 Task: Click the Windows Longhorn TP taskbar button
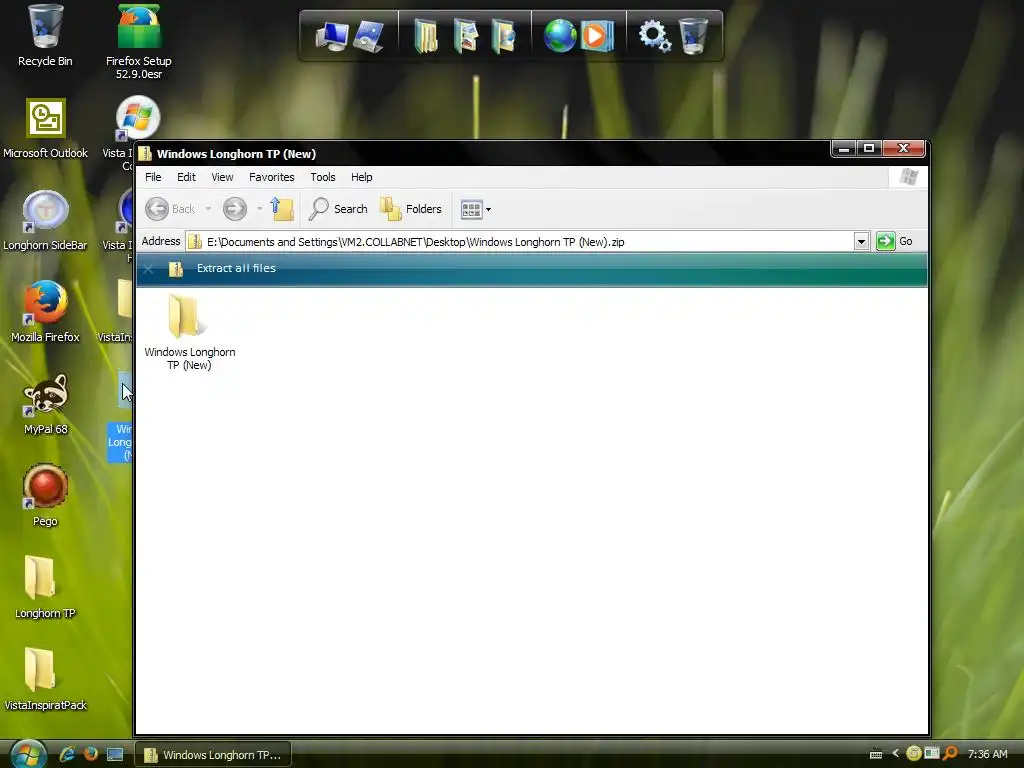pyautogui.click(x=213, y=755)
